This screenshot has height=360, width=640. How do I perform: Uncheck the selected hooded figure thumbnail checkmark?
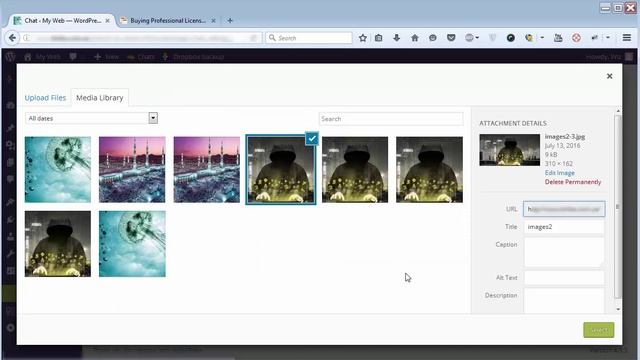pos(312,138)
